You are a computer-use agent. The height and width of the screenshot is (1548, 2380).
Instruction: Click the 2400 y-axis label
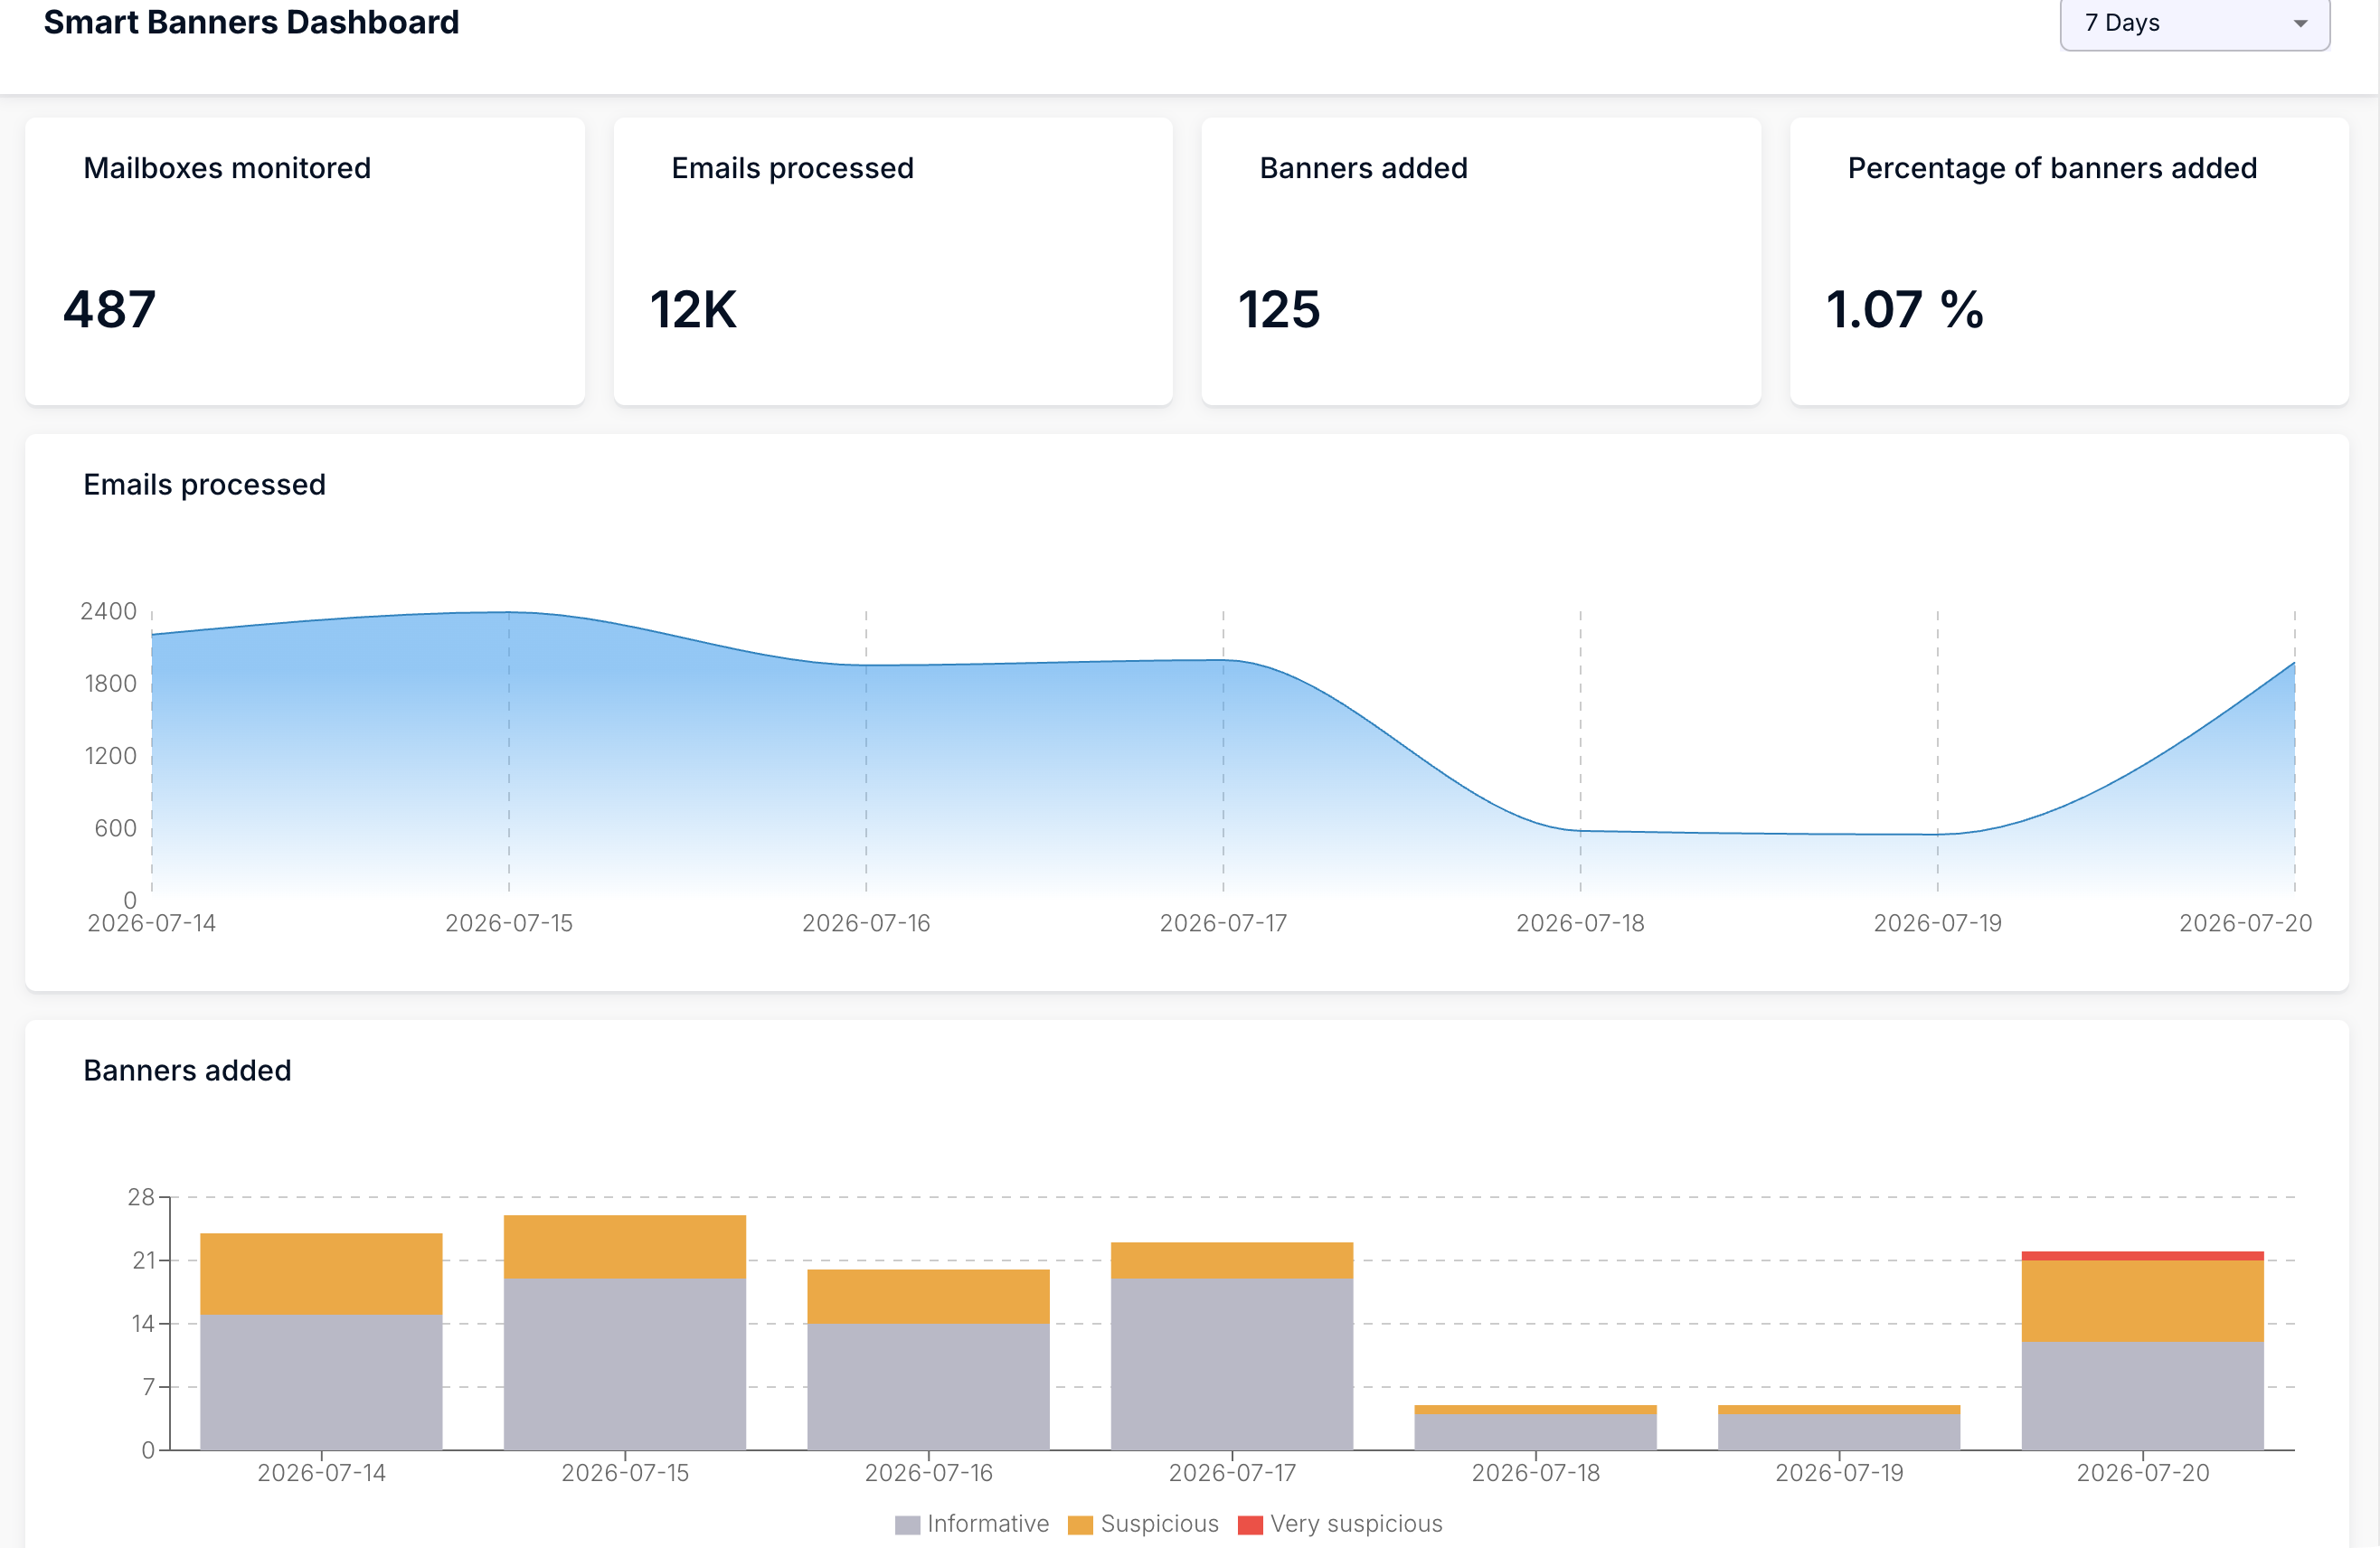[x=109, y=611]
